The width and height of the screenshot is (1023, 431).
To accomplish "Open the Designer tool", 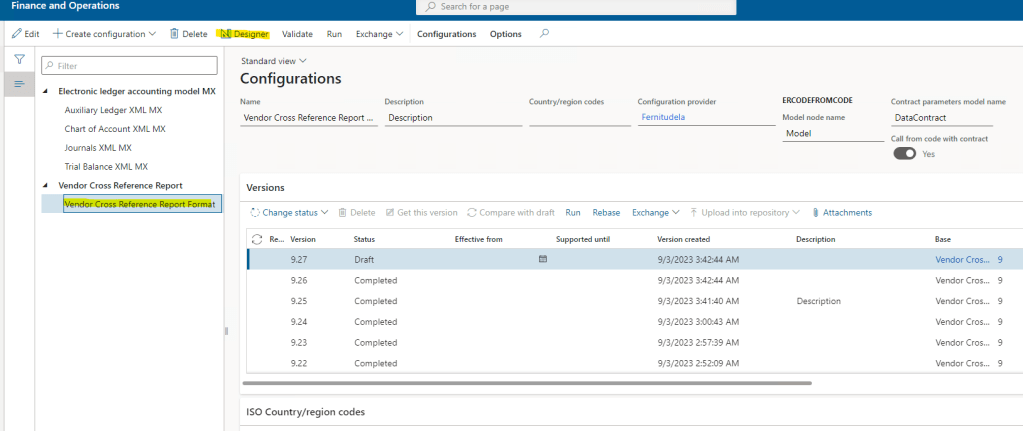I will click(244, 34).
